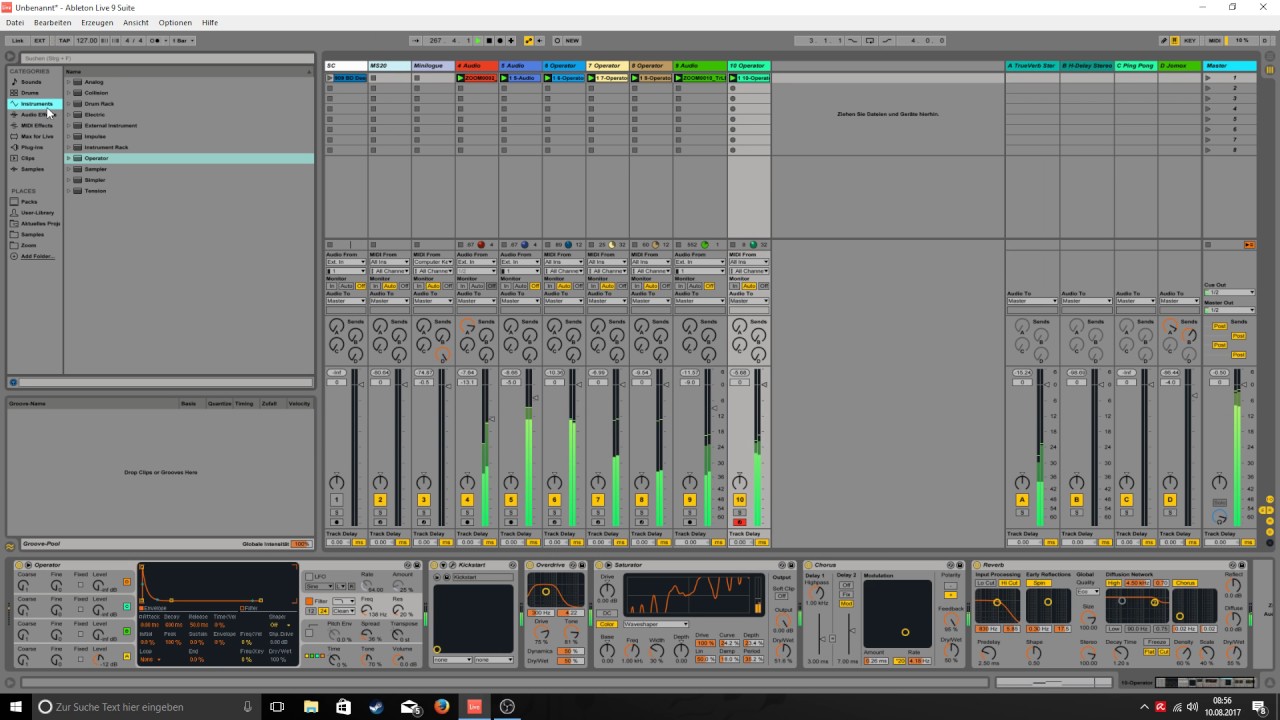This screenshot has height=720, width=1280.
Task: Enable the Operator LFO checkbox
Action: 309,577
